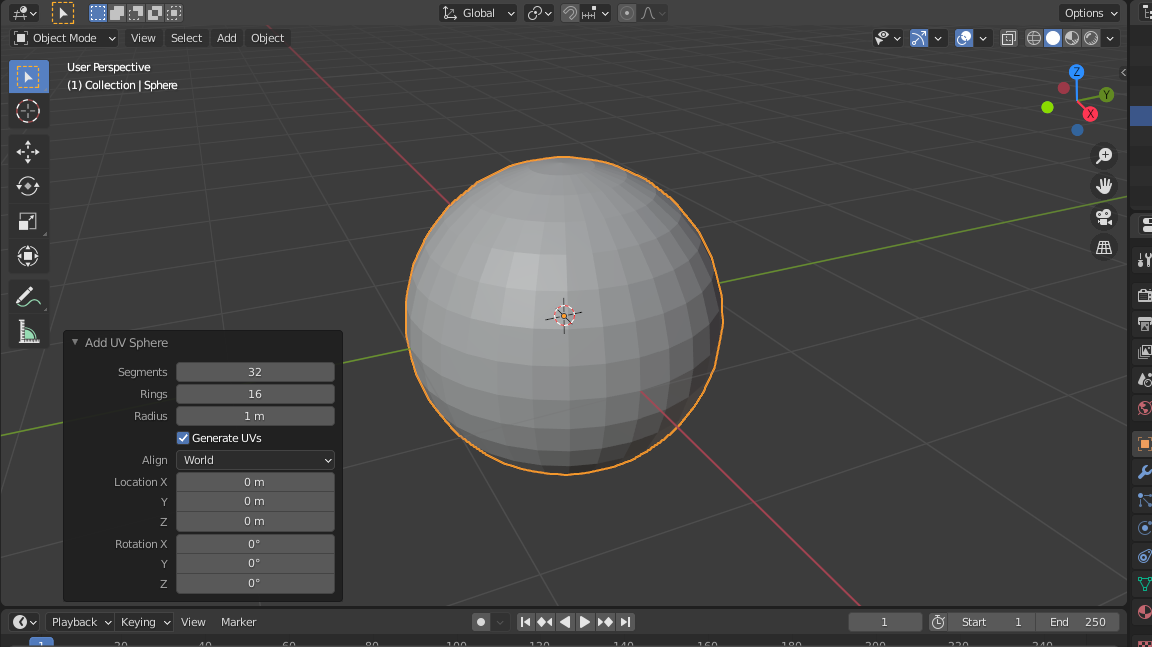Screen dimensions: 1152x647
Task: Switch to Material Preview shading
Action: tap(1072, 38)
